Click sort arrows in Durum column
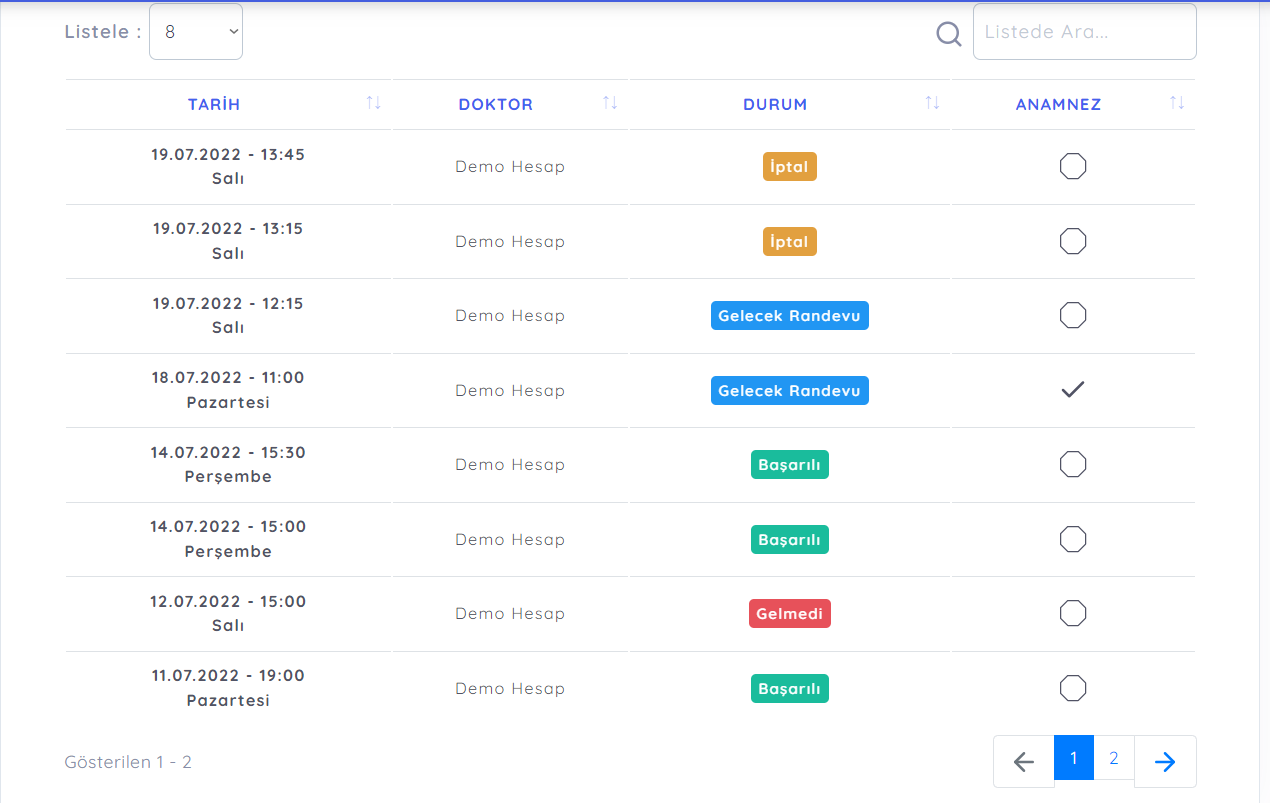This screenshot has width=1270, height=803. (932, 103)
